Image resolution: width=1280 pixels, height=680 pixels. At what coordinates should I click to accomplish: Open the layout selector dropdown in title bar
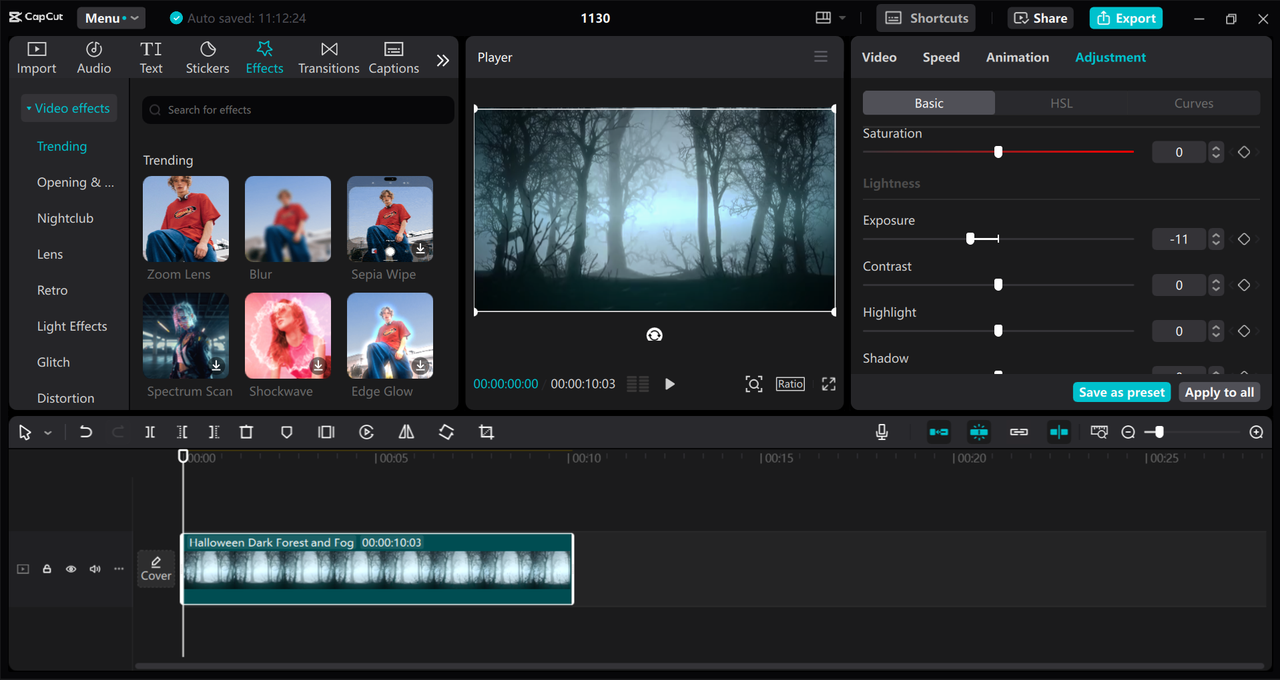(x=830, y=18)
